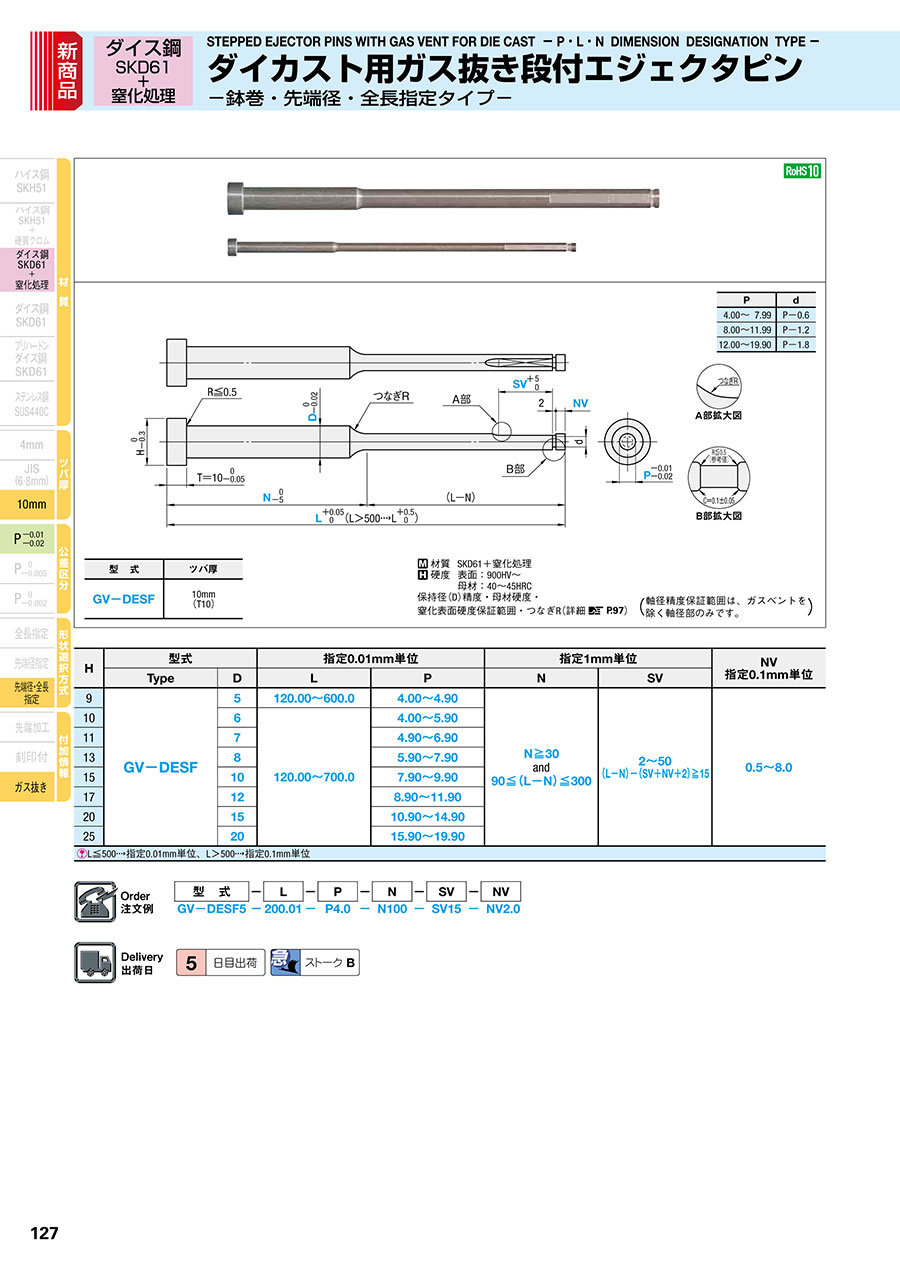Click the express stork B icon
The image size is (900, 1271).
point(286,964)
